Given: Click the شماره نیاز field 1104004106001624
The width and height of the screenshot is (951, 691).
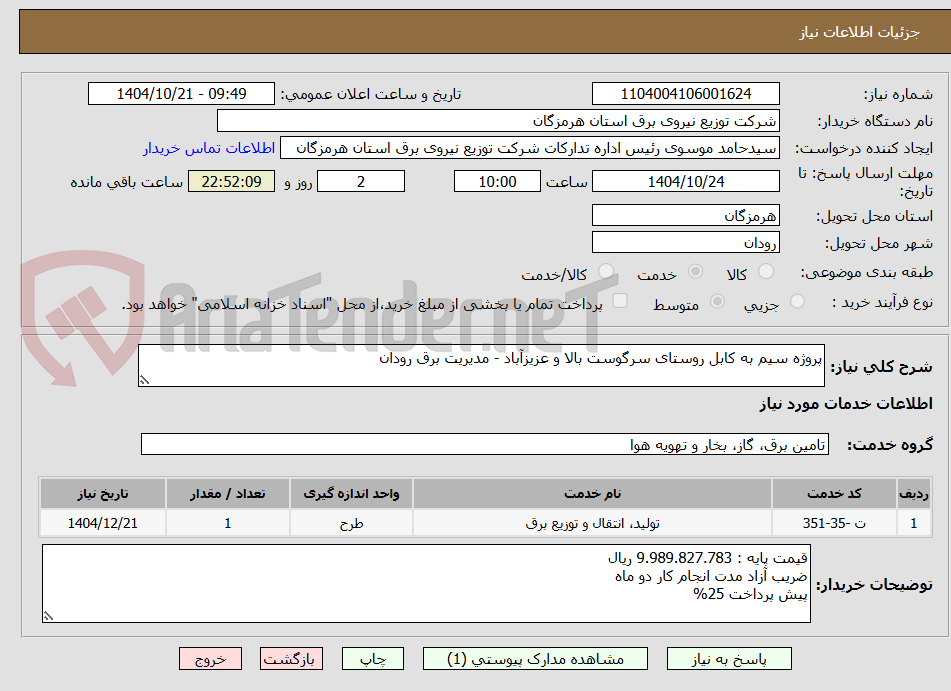Looking at the screenshot, I should (686, 94).
